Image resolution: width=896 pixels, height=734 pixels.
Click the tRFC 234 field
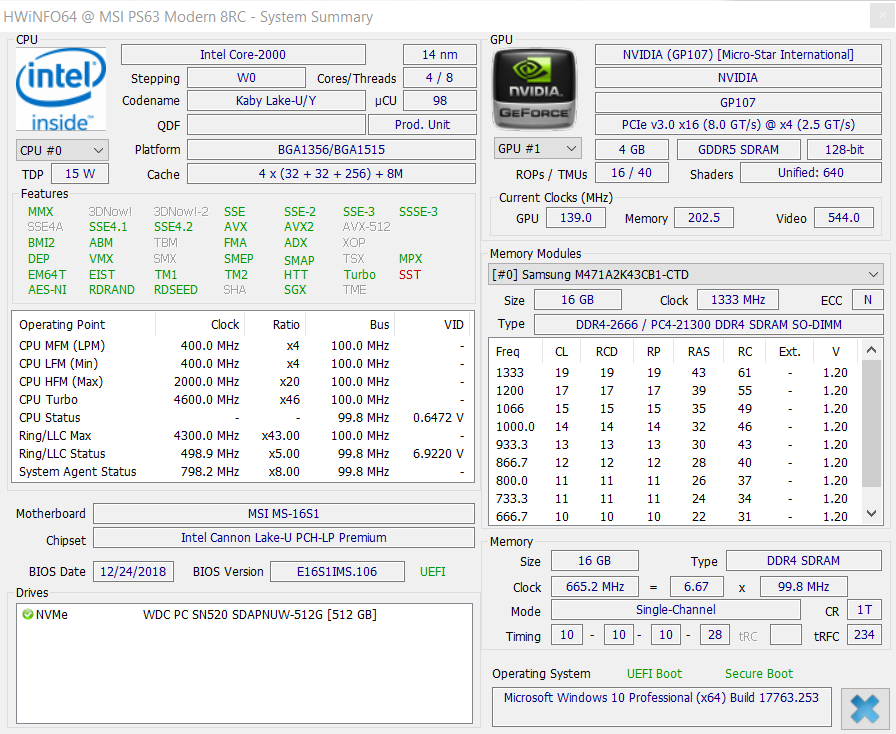(864, 635)
